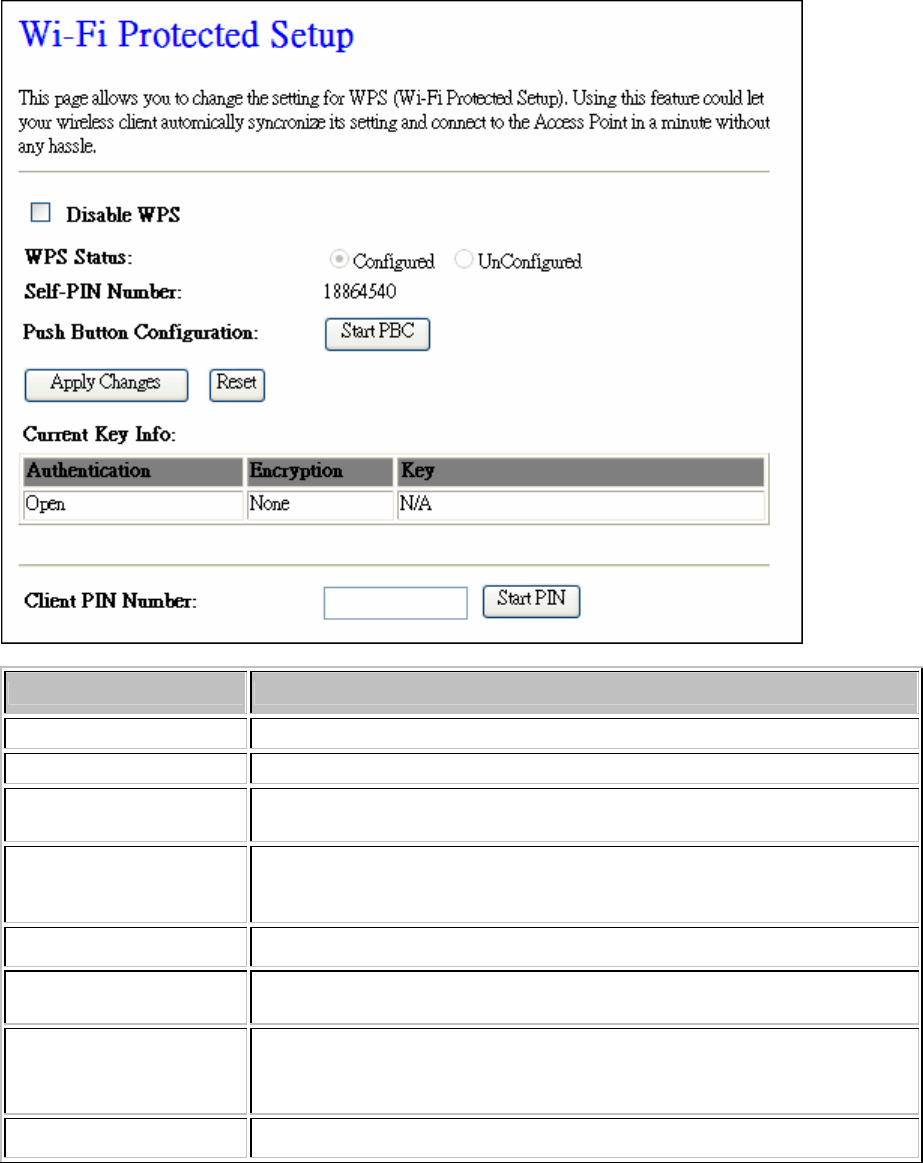Screen dimensions: 923x1163
Task: Click the N/A key cell
Action: point(581,505)
